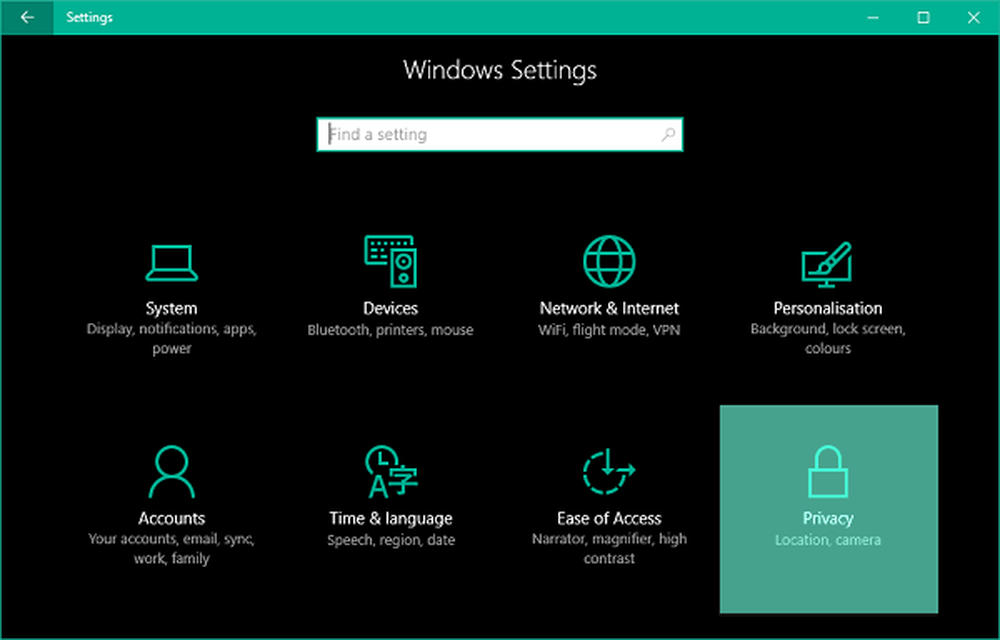
Task: Open Devices via keyboard and speaker icon
Action: (x=390, y=262)
